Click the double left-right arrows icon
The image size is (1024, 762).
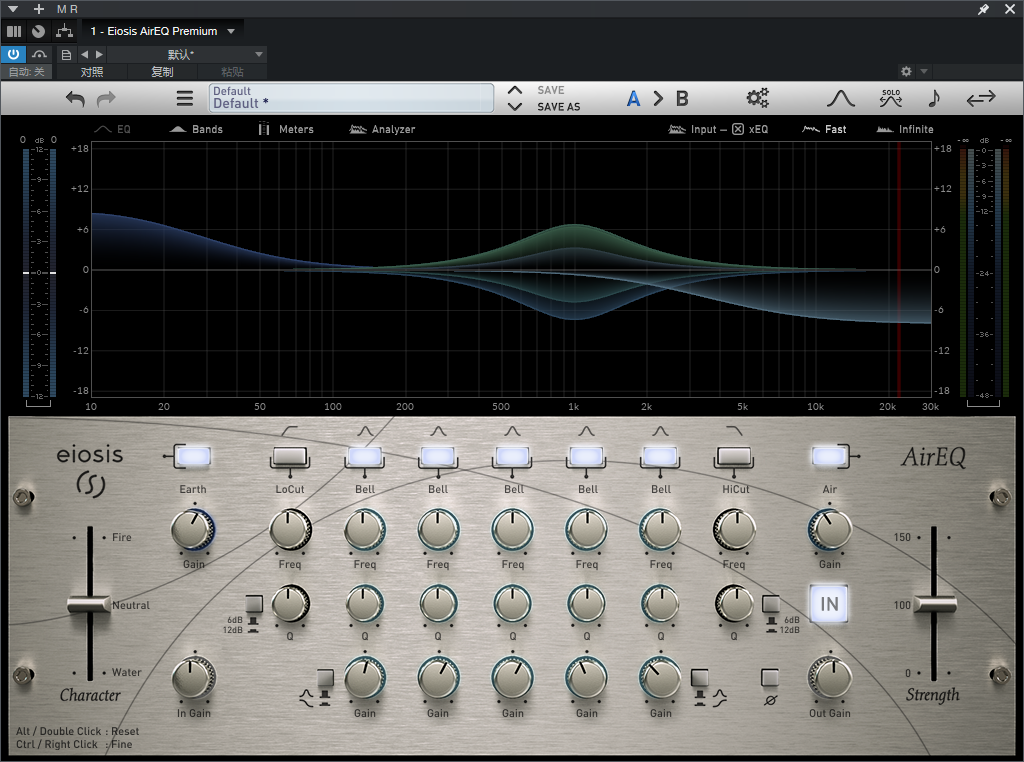[x=981, y=99]
